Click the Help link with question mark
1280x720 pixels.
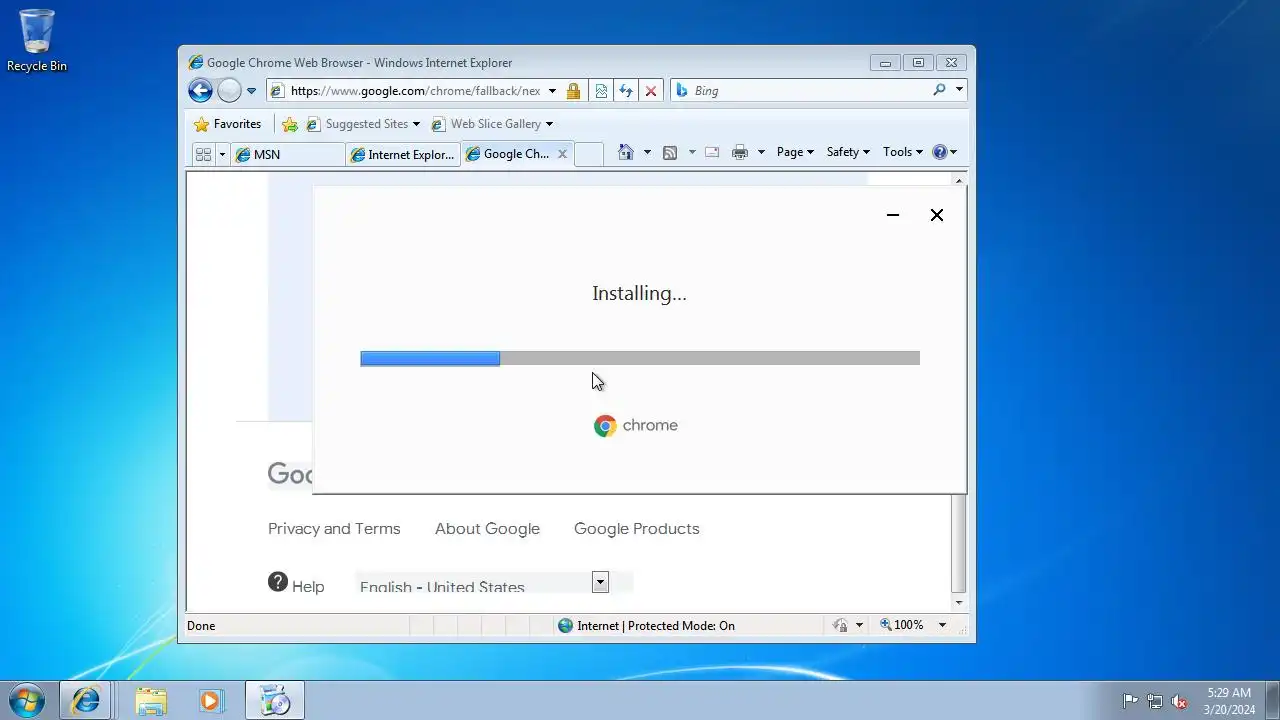[296, 584]
